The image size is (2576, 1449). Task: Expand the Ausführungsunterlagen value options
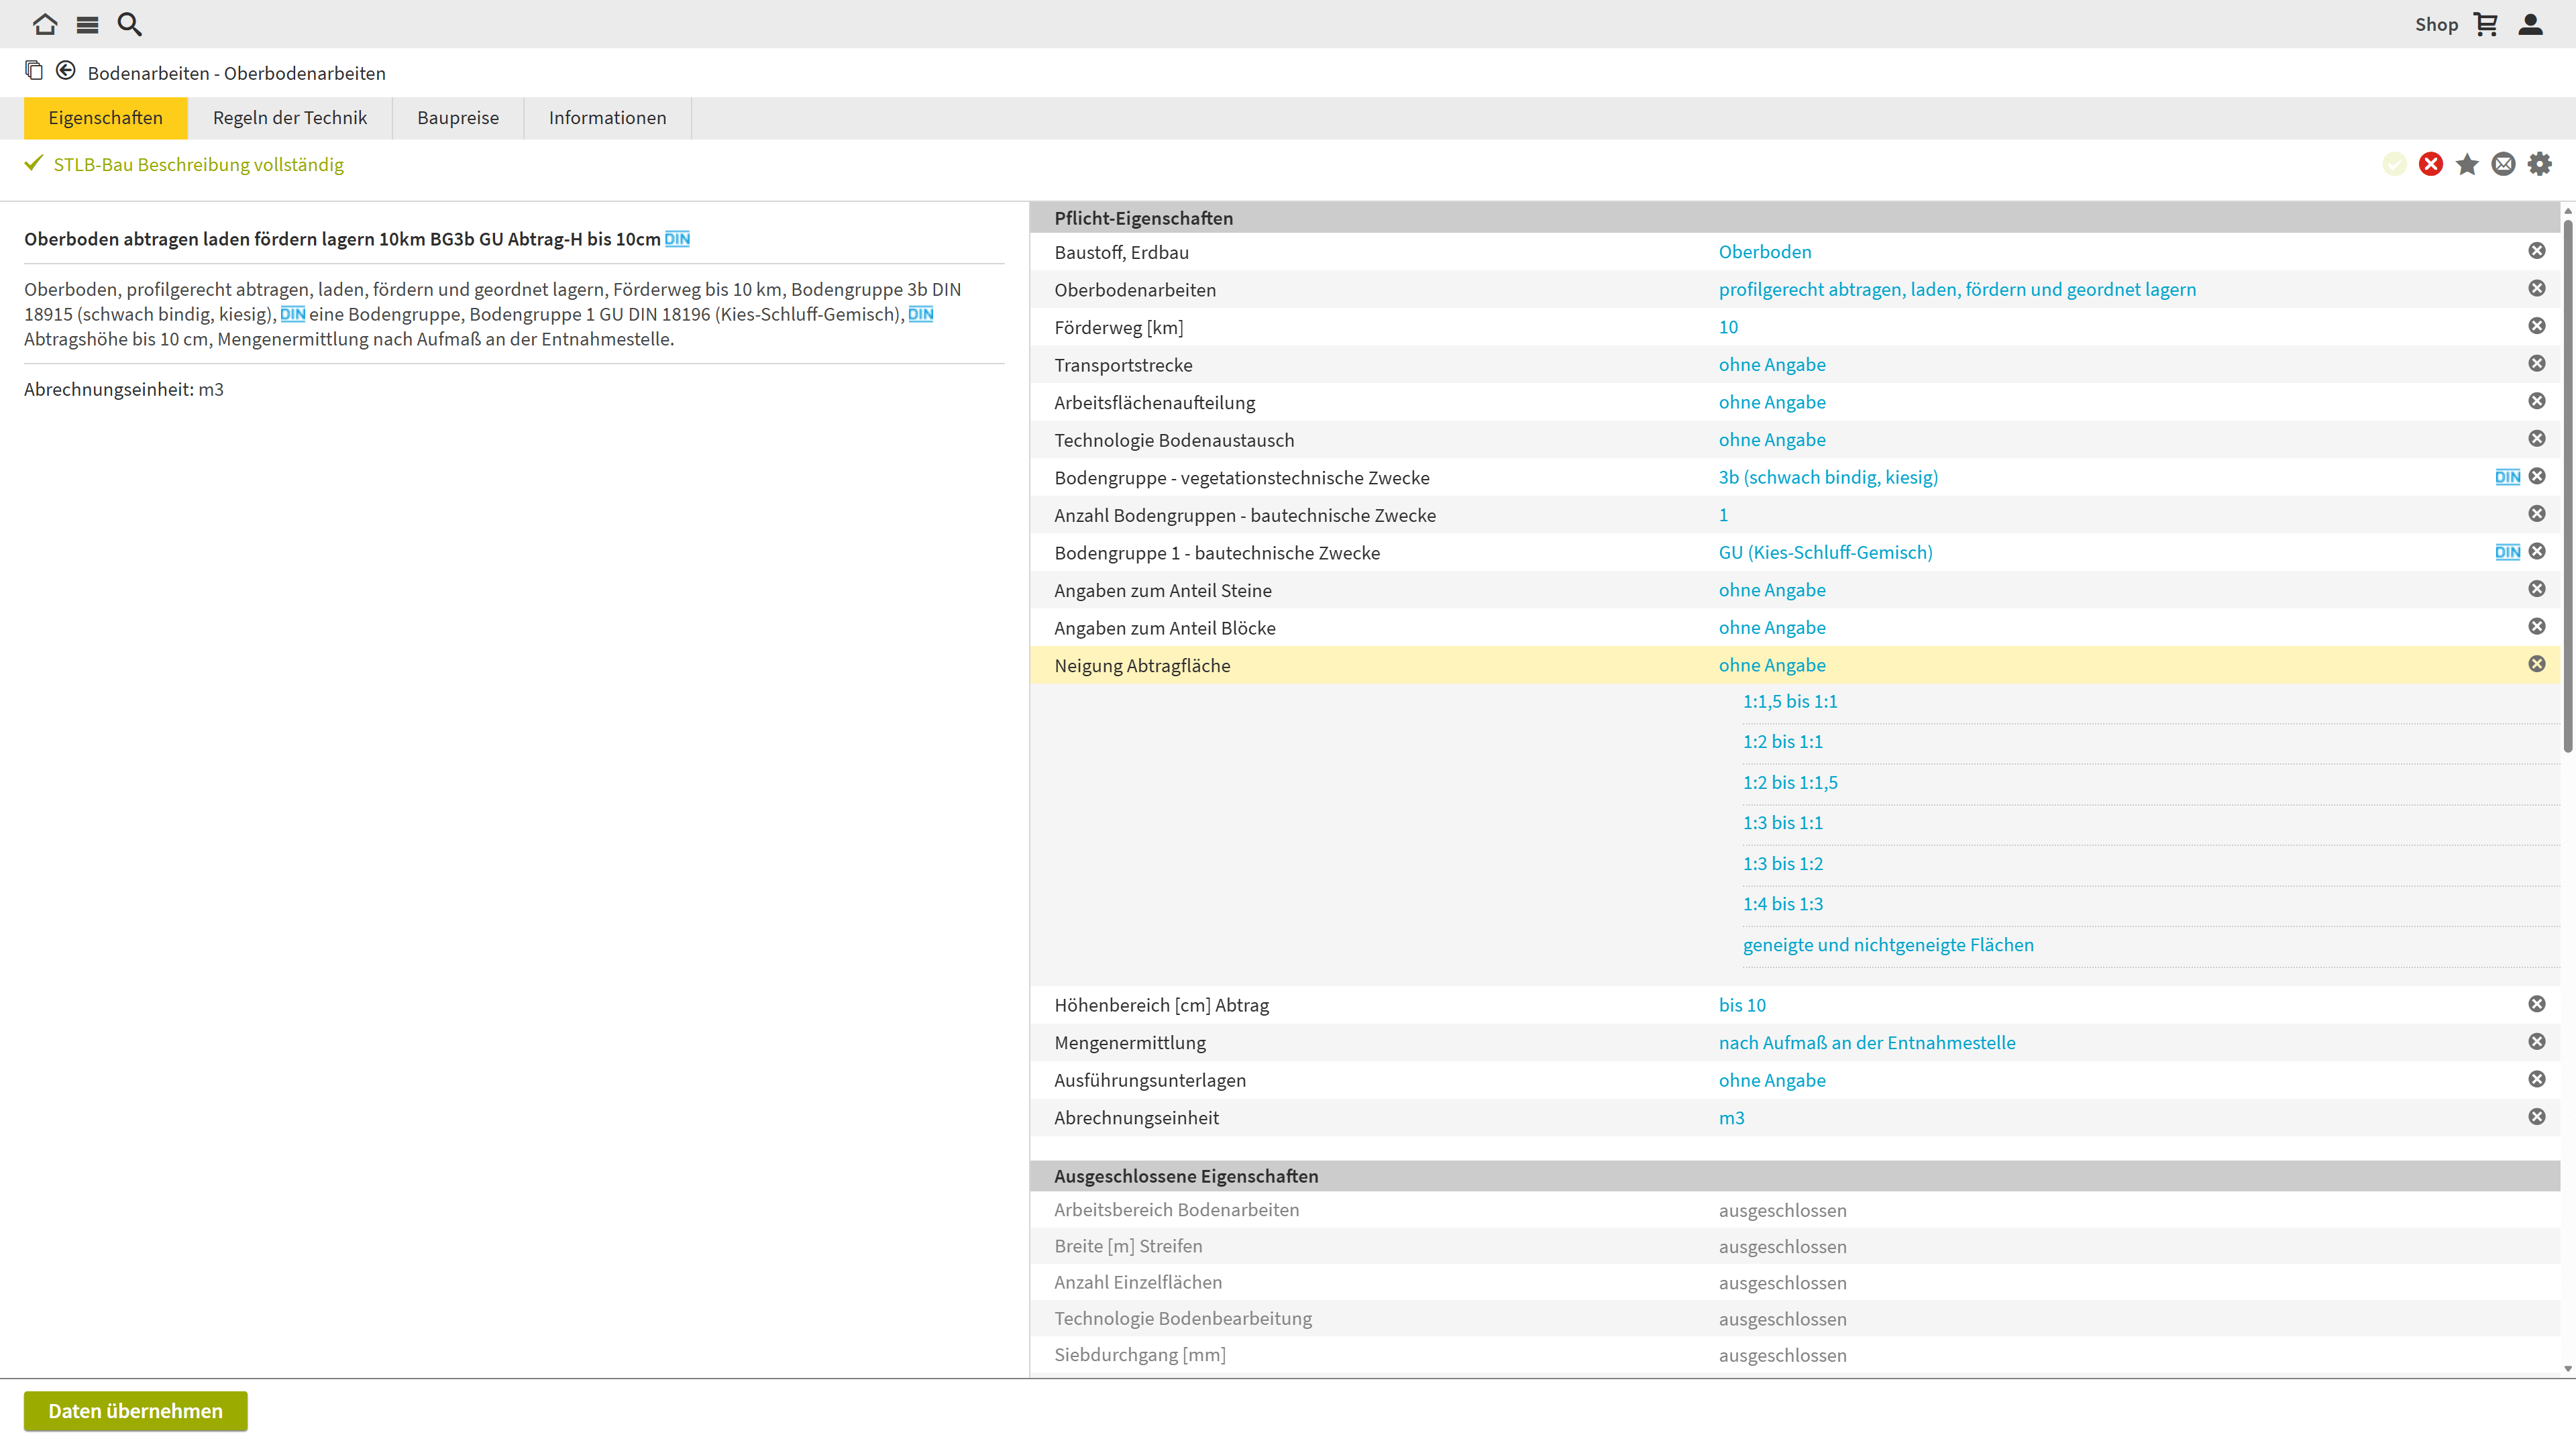pos(1771,1080)
